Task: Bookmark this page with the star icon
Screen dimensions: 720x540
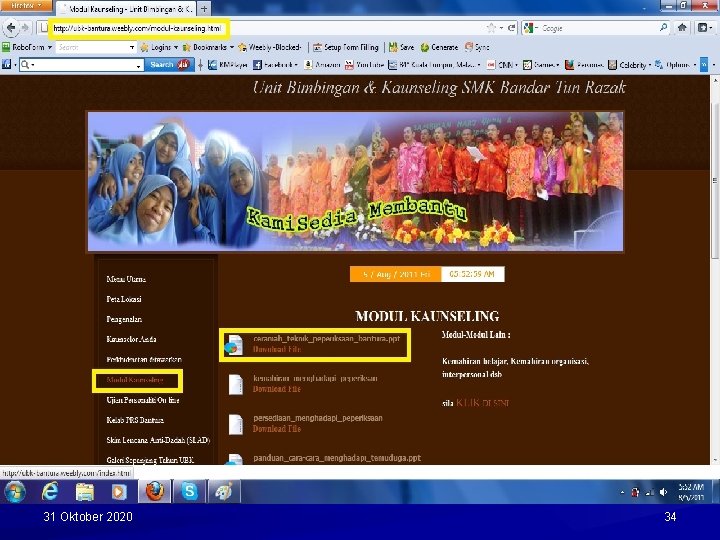Action: pyautogui.click(x=491, y=28)
